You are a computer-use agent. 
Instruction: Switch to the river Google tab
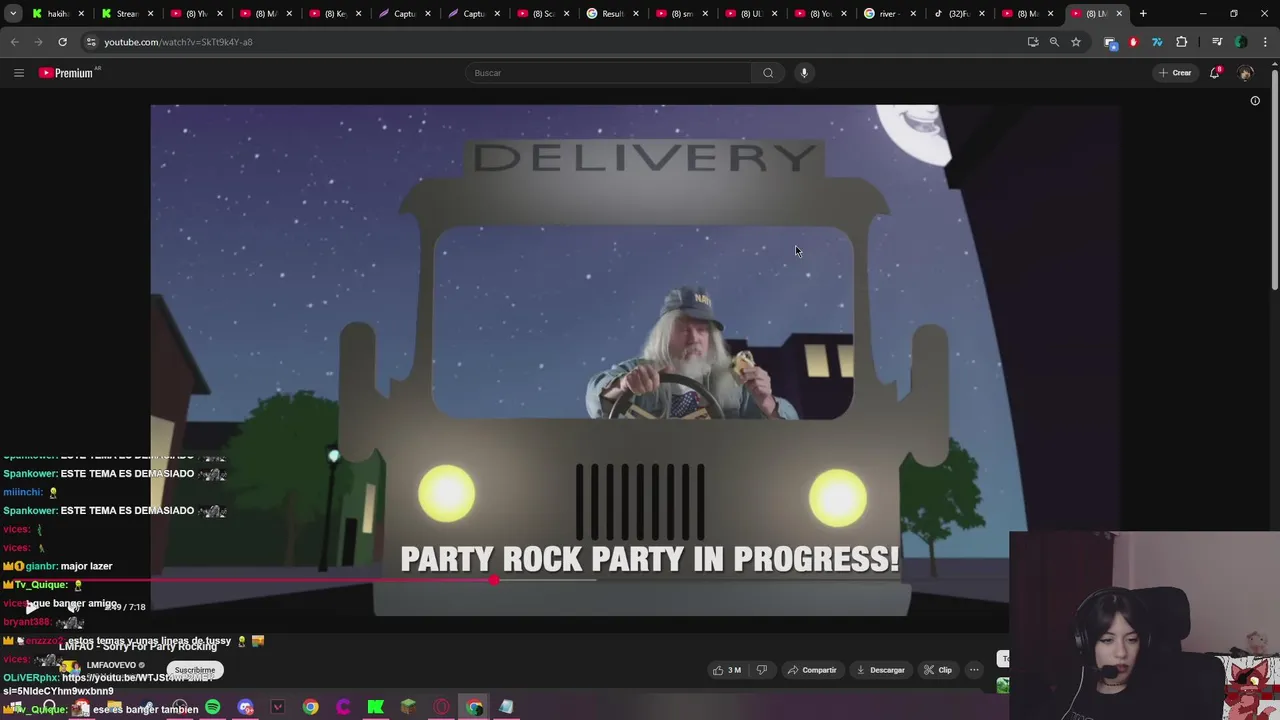890,14
